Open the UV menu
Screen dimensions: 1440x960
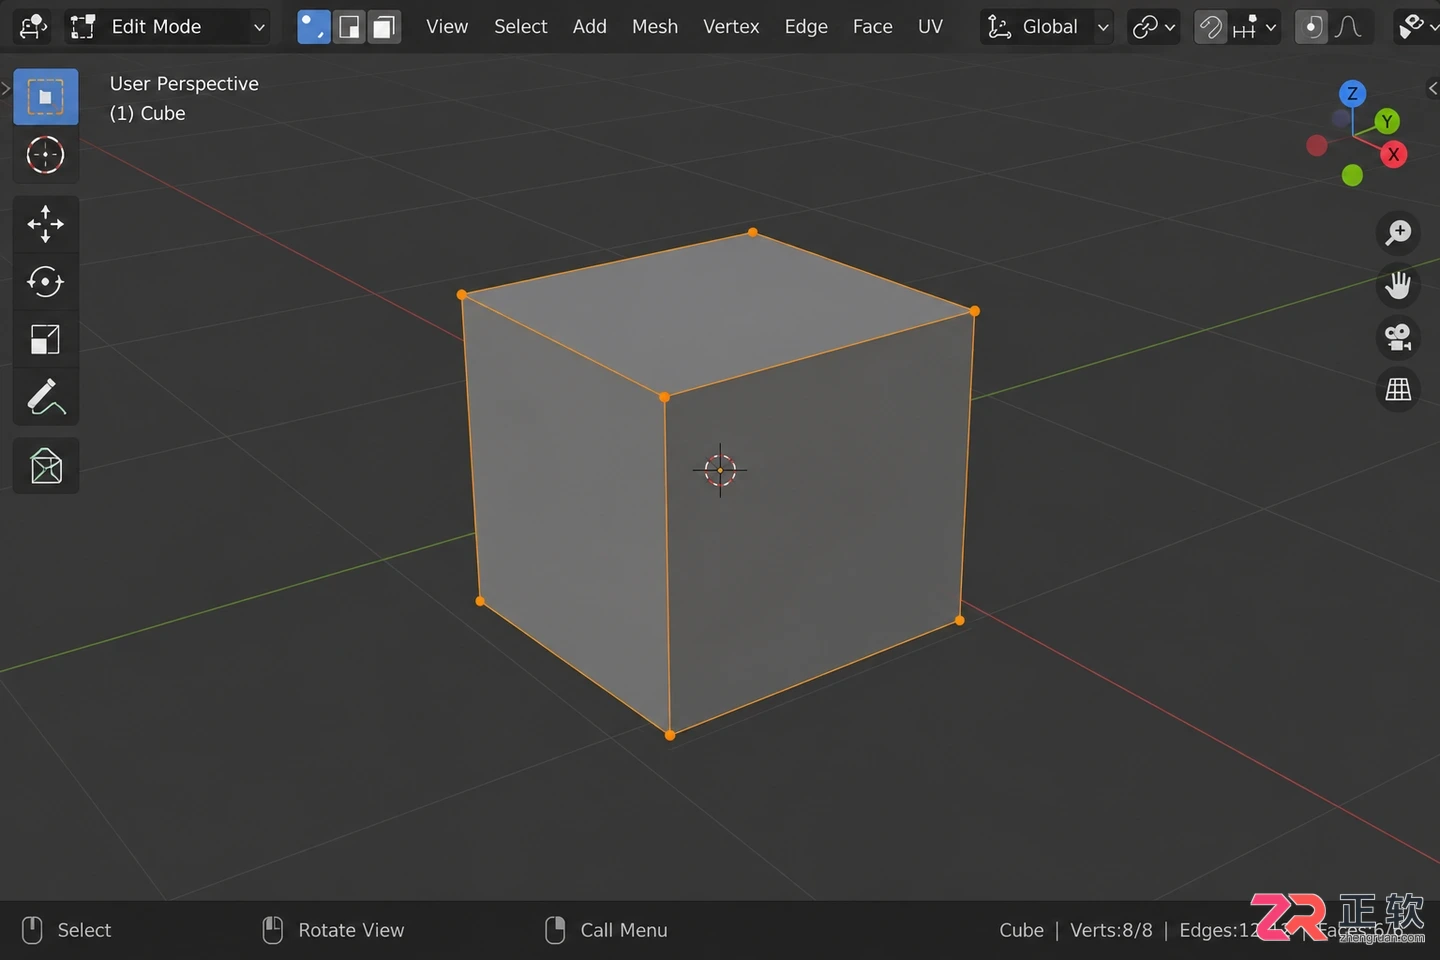pyautogui.click(x=930, y=27)
